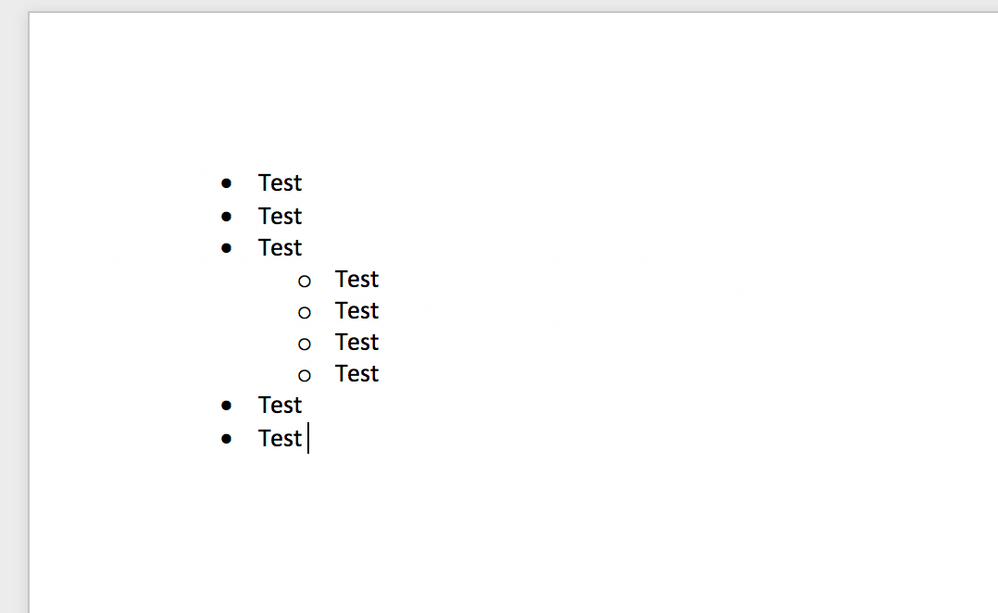This screenshot has height=613, width=998.
Task: Click "Test" text right after the indented list
Action: click(x=279, y=405)
